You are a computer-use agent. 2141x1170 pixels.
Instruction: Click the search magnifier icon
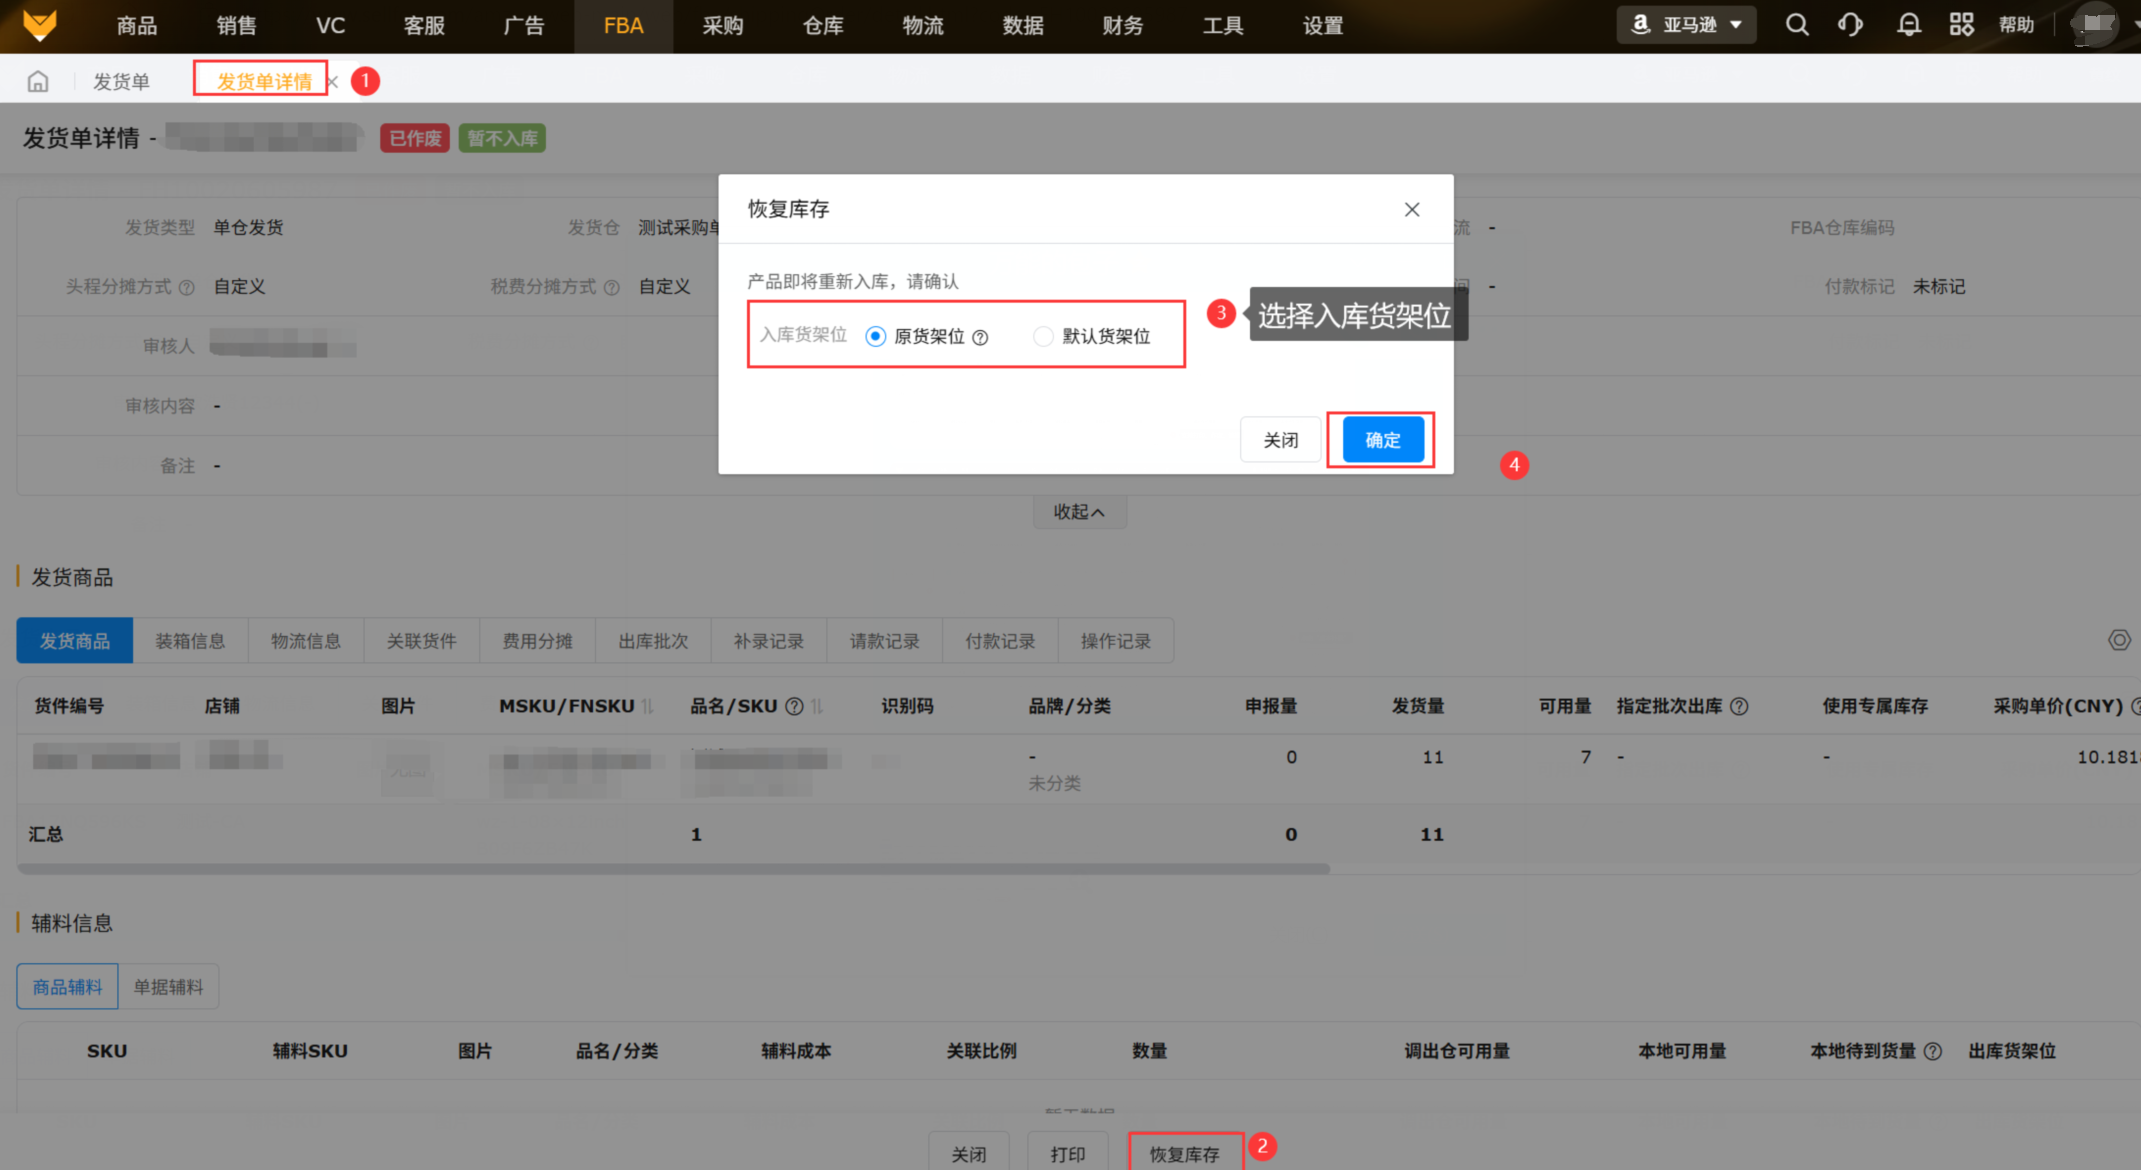(x=1796, y=25)
